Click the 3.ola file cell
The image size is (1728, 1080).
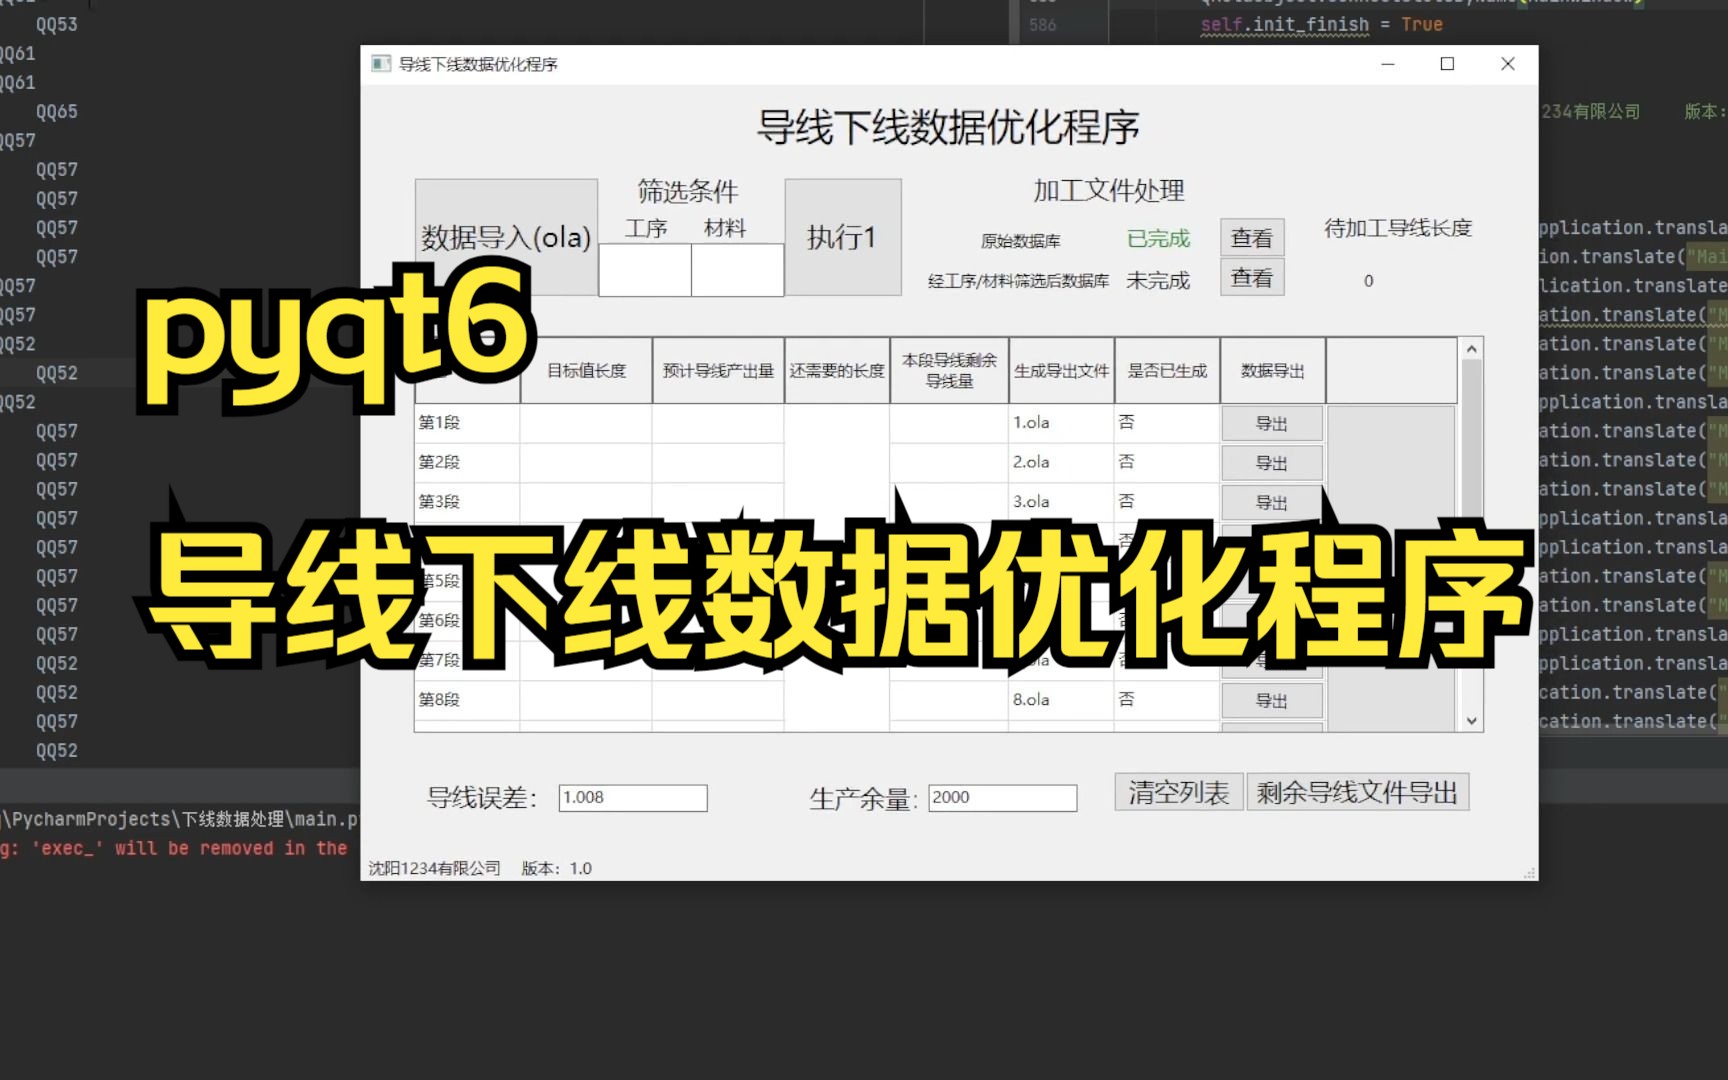(x=1061, y=501)
